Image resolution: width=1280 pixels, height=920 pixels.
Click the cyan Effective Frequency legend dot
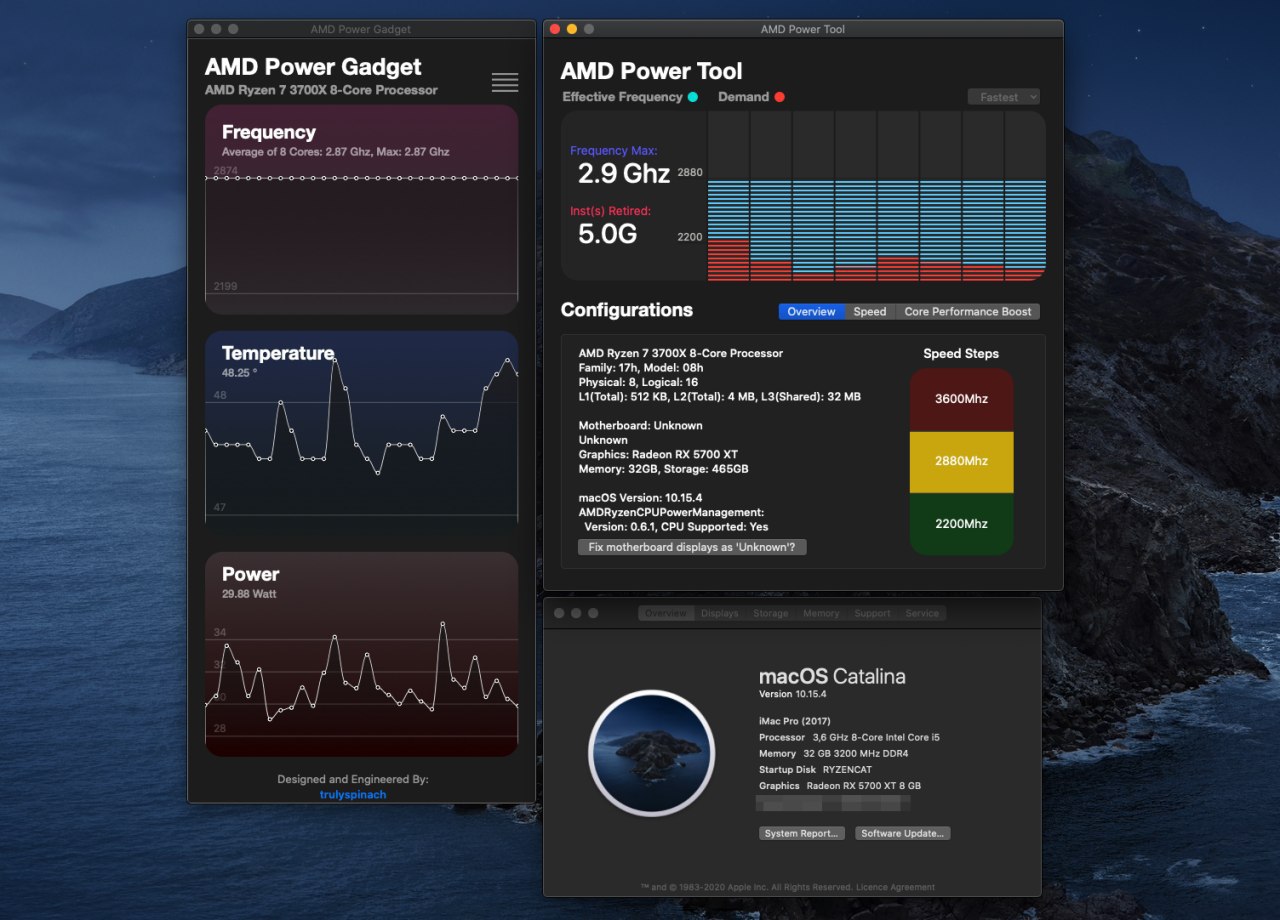click(692, 97)
